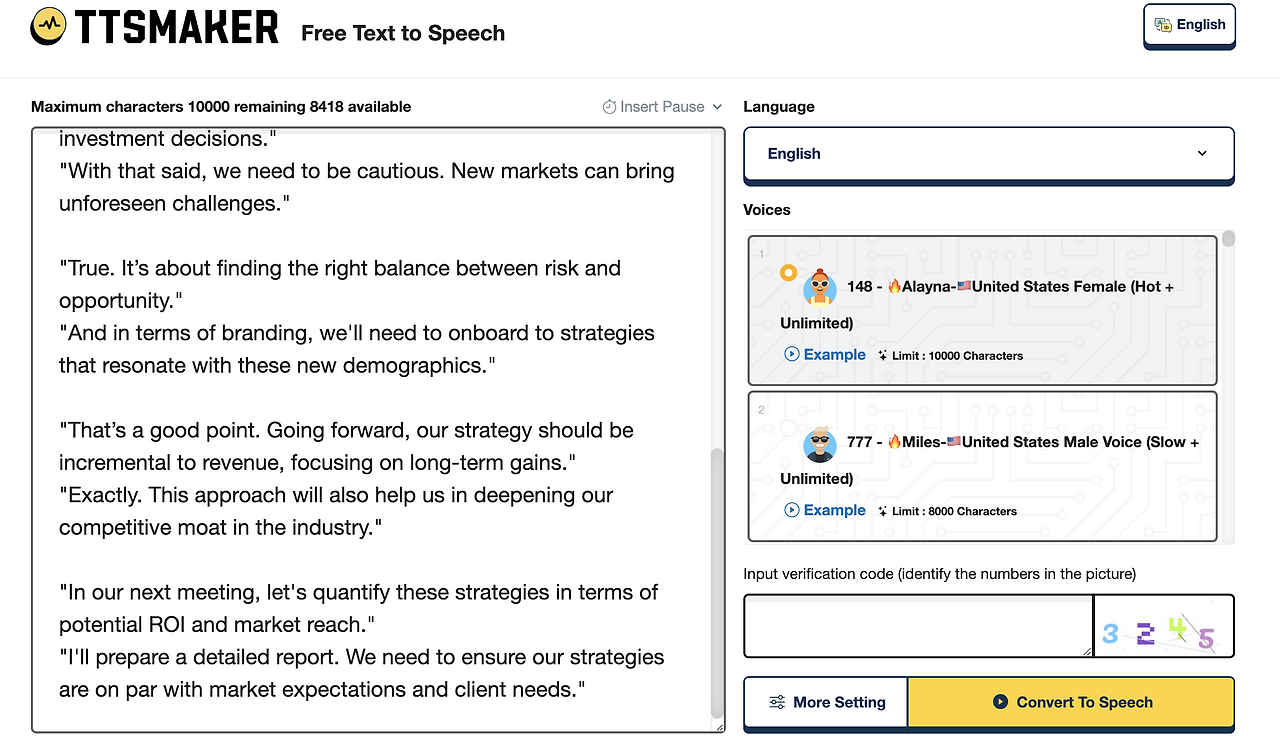Open the site language selector at top right
The image size is (1280, 741).
click(1189, 26)
